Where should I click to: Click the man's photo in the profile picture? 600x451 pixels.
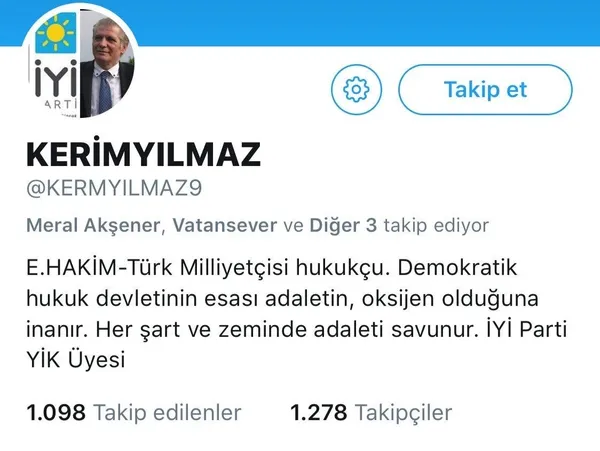click(x=108, y=66)
